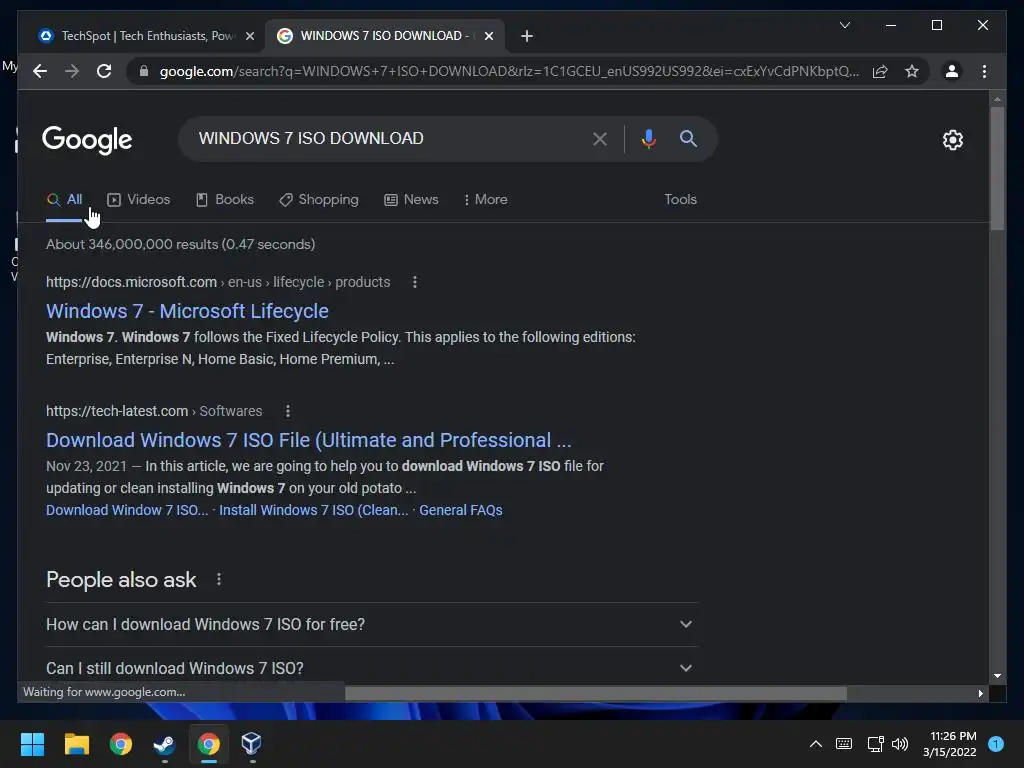The height and width of the screenshot is (768, 1024).
Task: Expand Can I still download Windows 7 ISO
Action: click(372, 668)
